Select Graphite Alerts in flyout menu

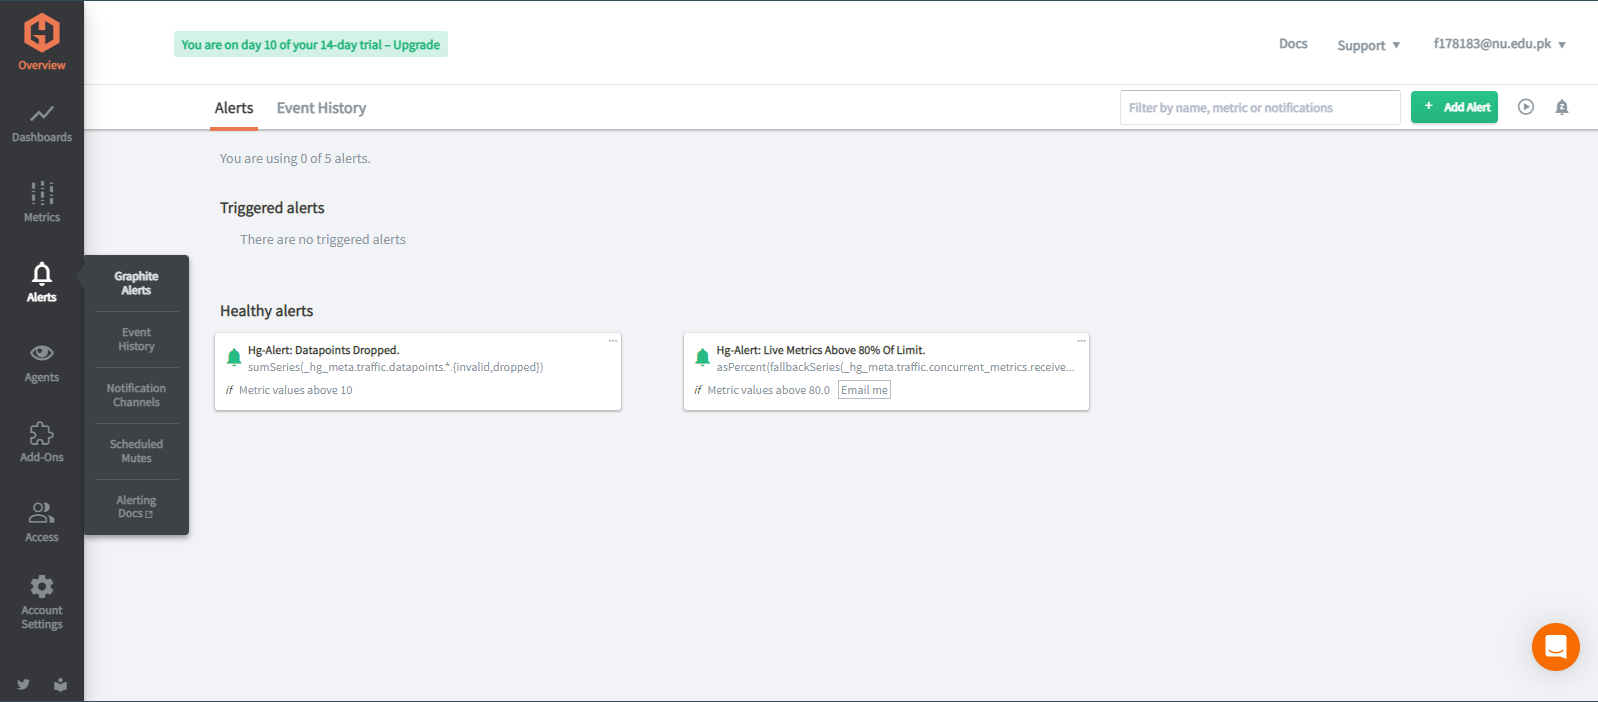(x=136, y=283)
